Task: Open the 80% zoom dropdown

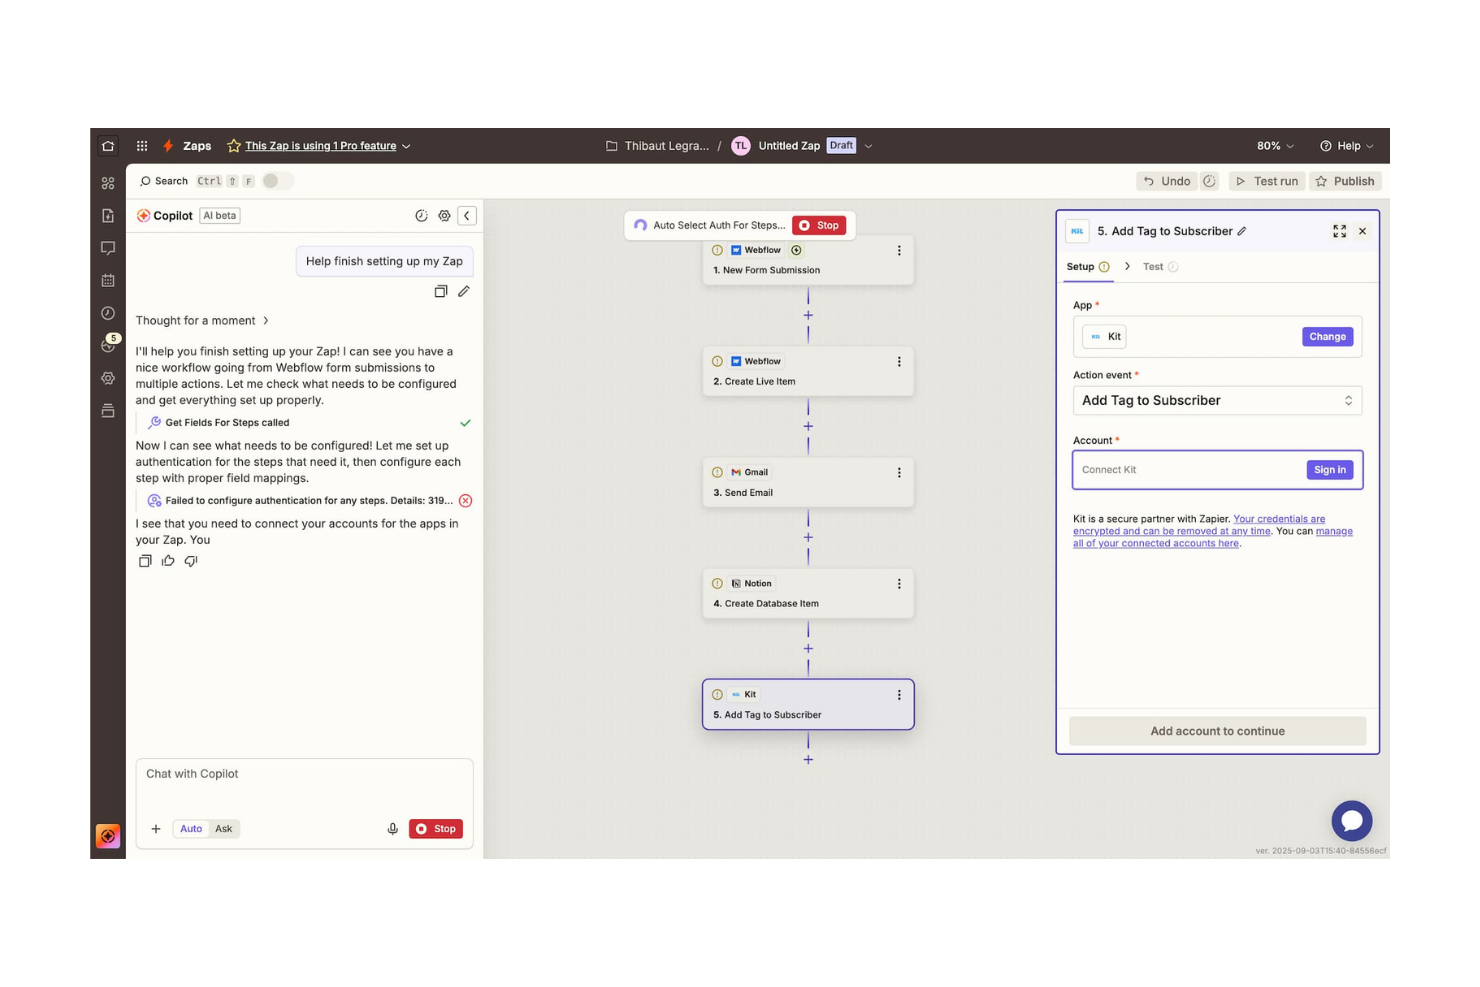Action: pos(1275,146)
